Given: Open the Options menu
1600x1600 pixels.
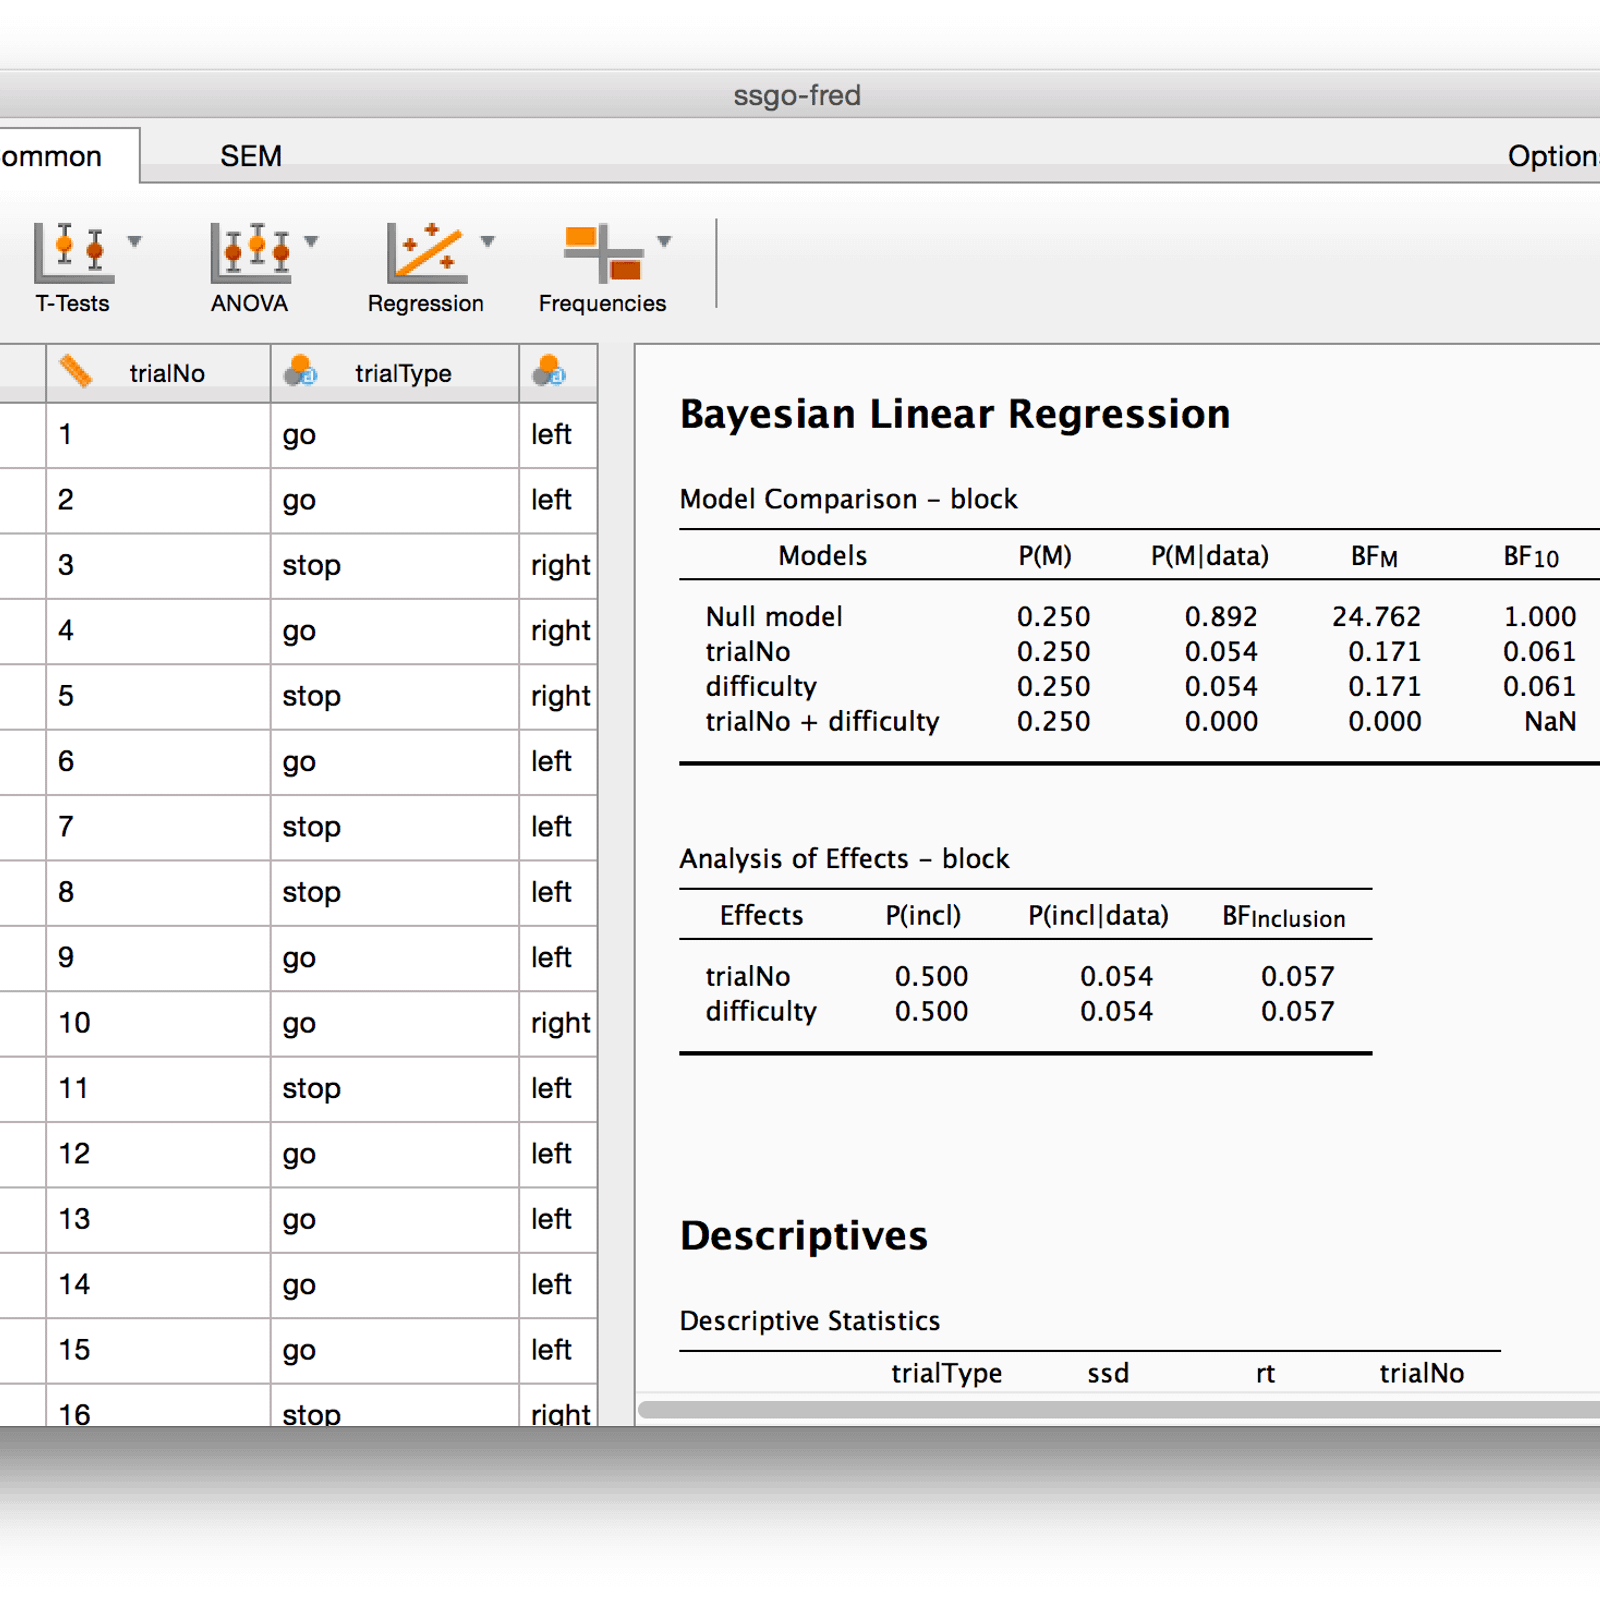Looking at the screenshot, I should click(1553, 156).
